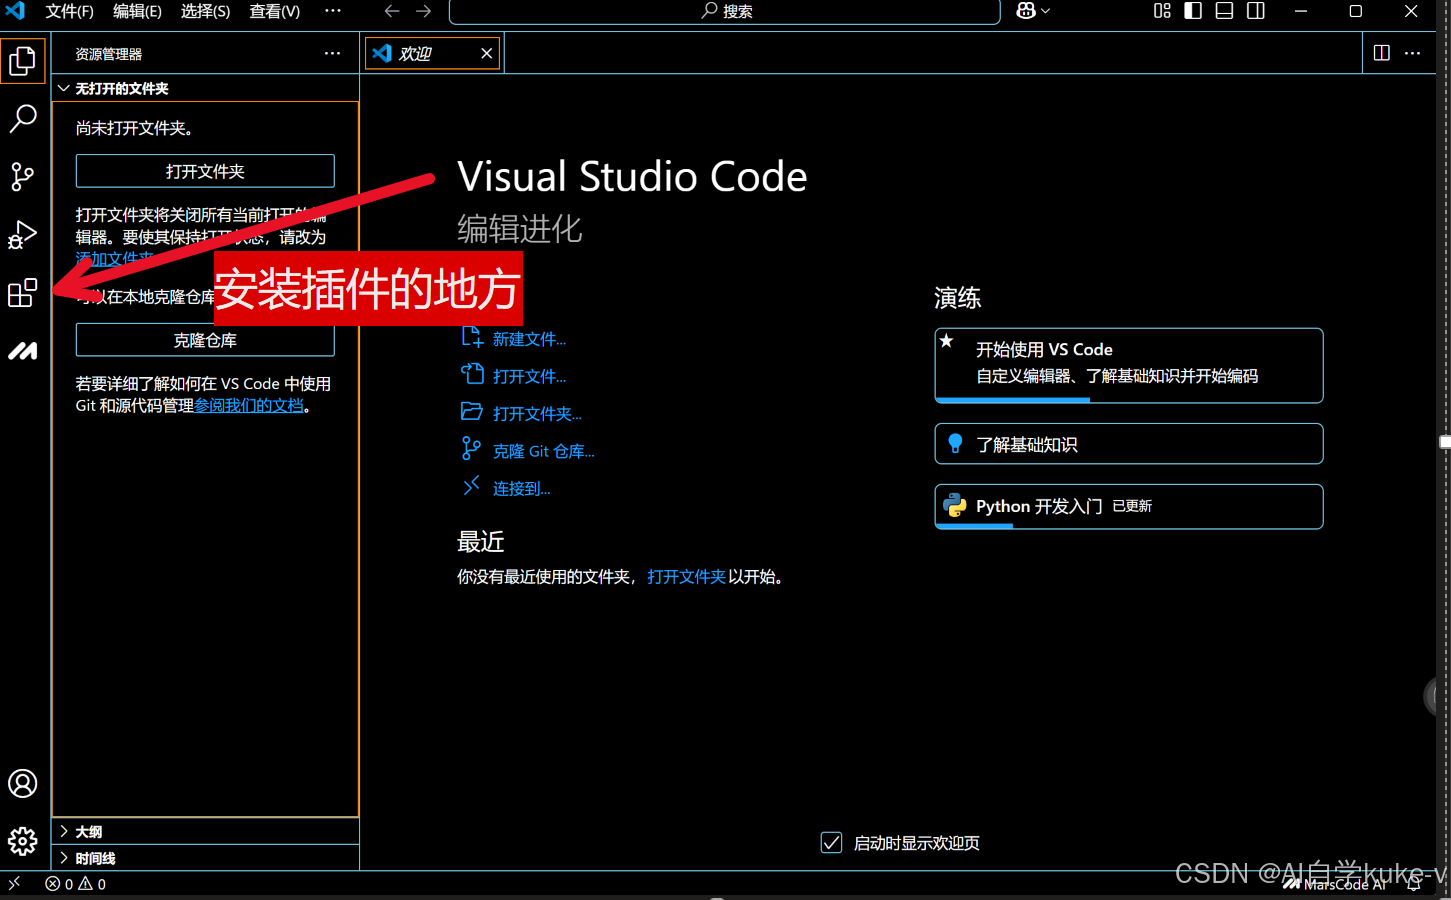
Task: Open the 编辑(E) menu
Action: [137, 11]
